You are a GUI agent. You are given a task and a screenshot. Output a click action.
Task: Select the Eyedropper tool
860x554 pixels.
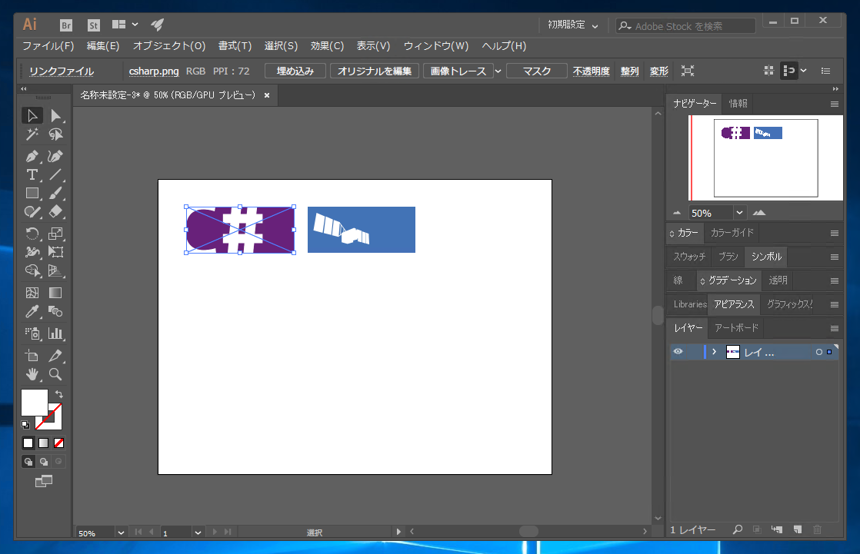32,312
